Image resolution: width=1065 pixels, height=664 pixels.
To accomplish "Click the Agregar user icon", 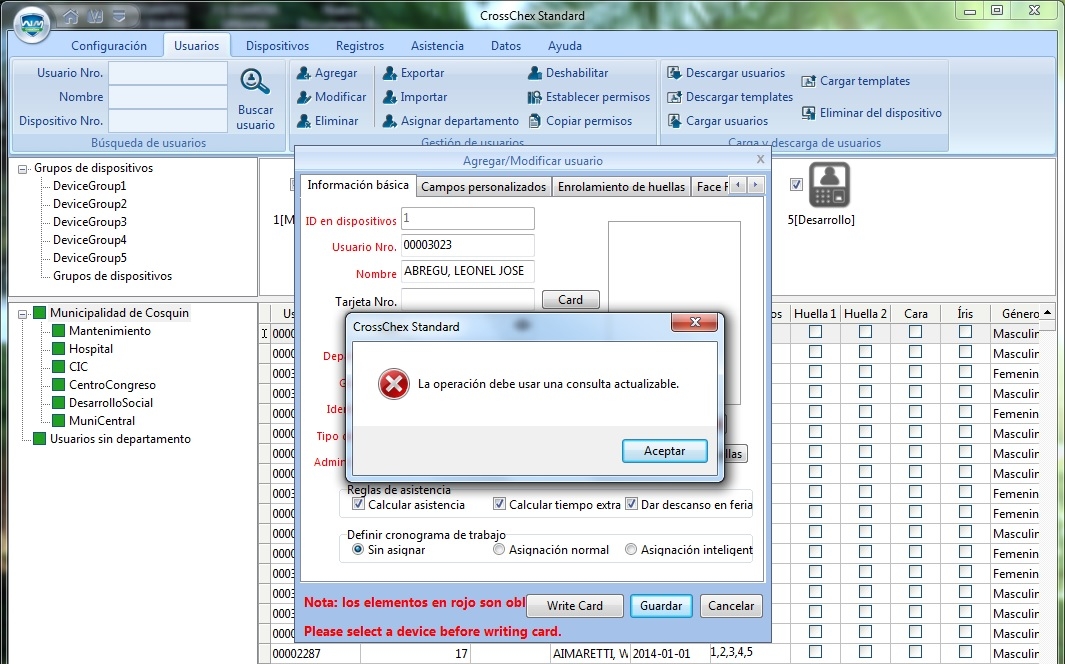I will point(304,73).
